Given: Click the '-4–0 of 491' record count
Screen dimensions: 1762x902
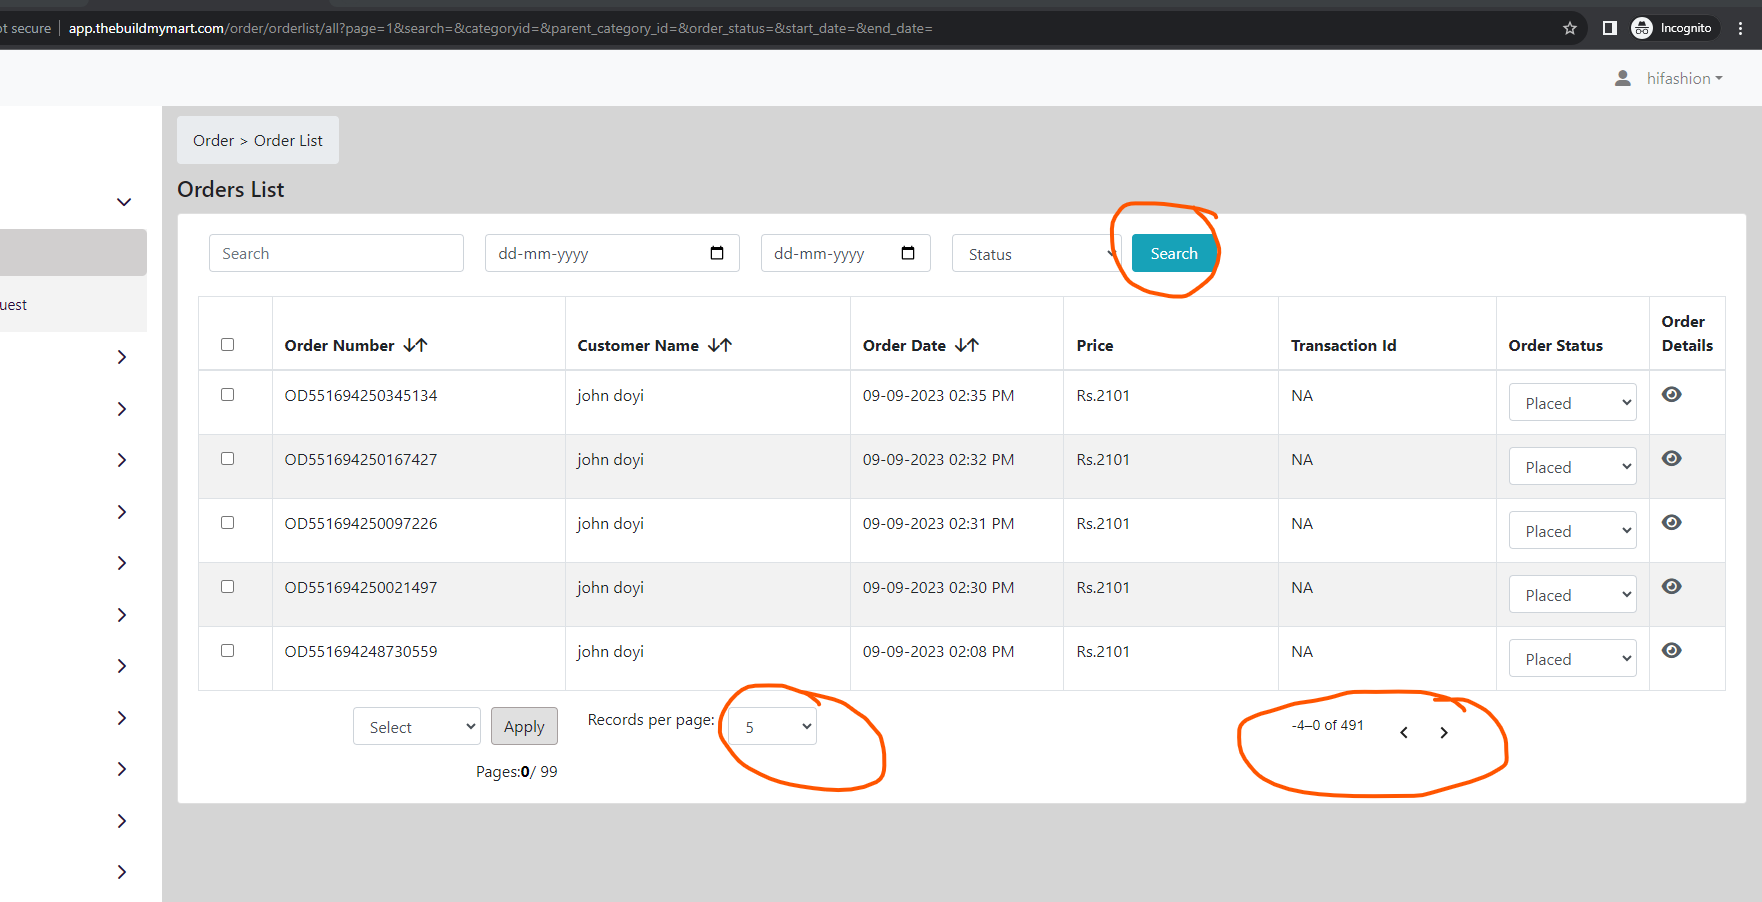Looking at the screenshot, I should 1327,725.
